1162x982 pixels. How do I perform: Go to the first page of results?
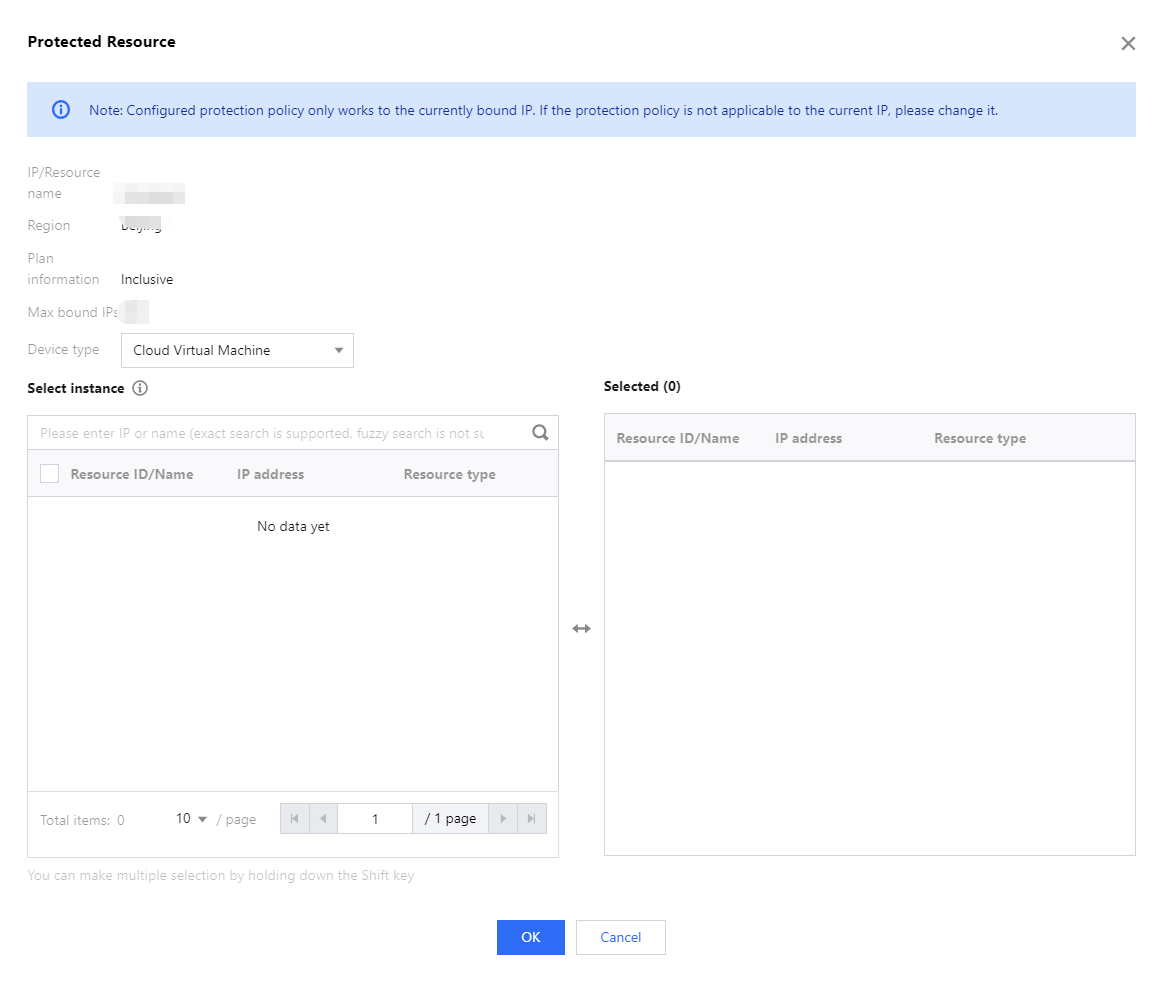click(294, 819)
